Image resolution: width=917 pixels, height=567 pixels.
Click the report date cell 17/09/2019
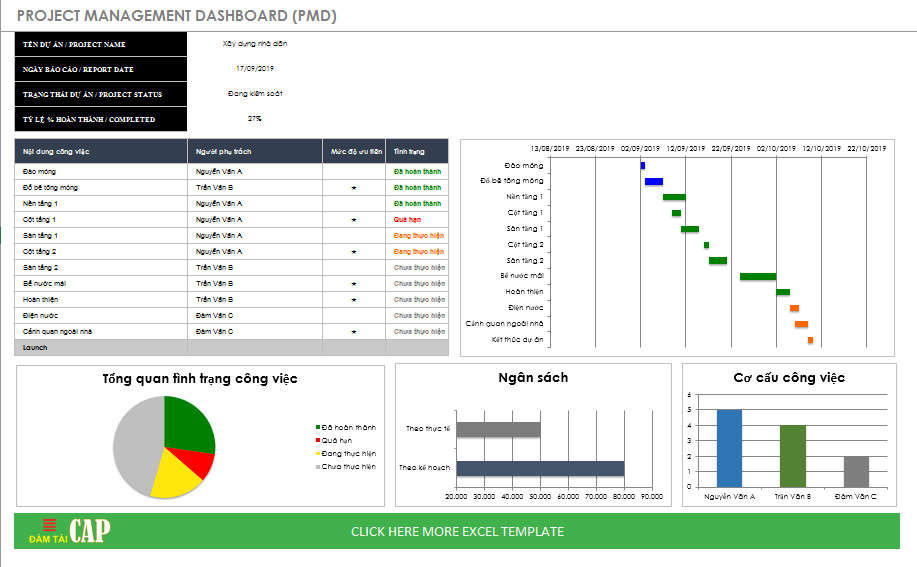(254, 69)
